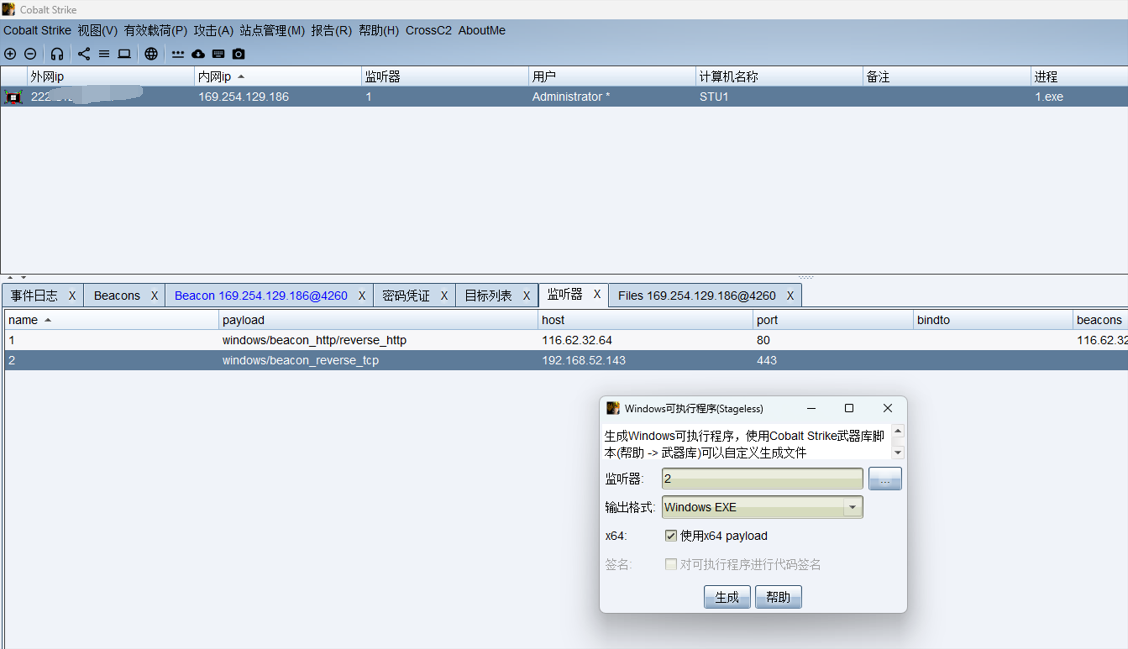The image size is (1128, 649).
Task: Open the 攻击(A) menu
Action: click(x=211, y=30)
